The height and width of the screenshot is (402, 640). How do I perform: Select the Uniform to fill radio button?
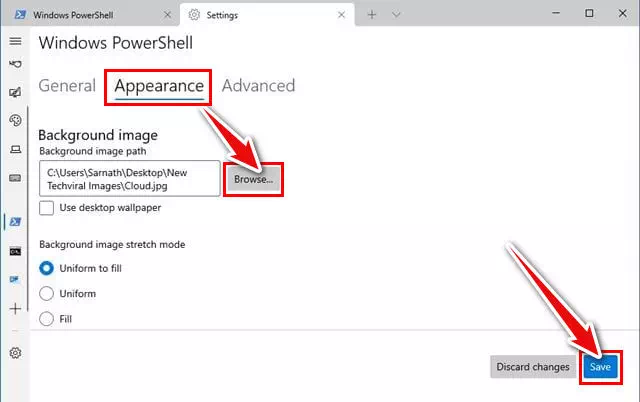[47, 268]
